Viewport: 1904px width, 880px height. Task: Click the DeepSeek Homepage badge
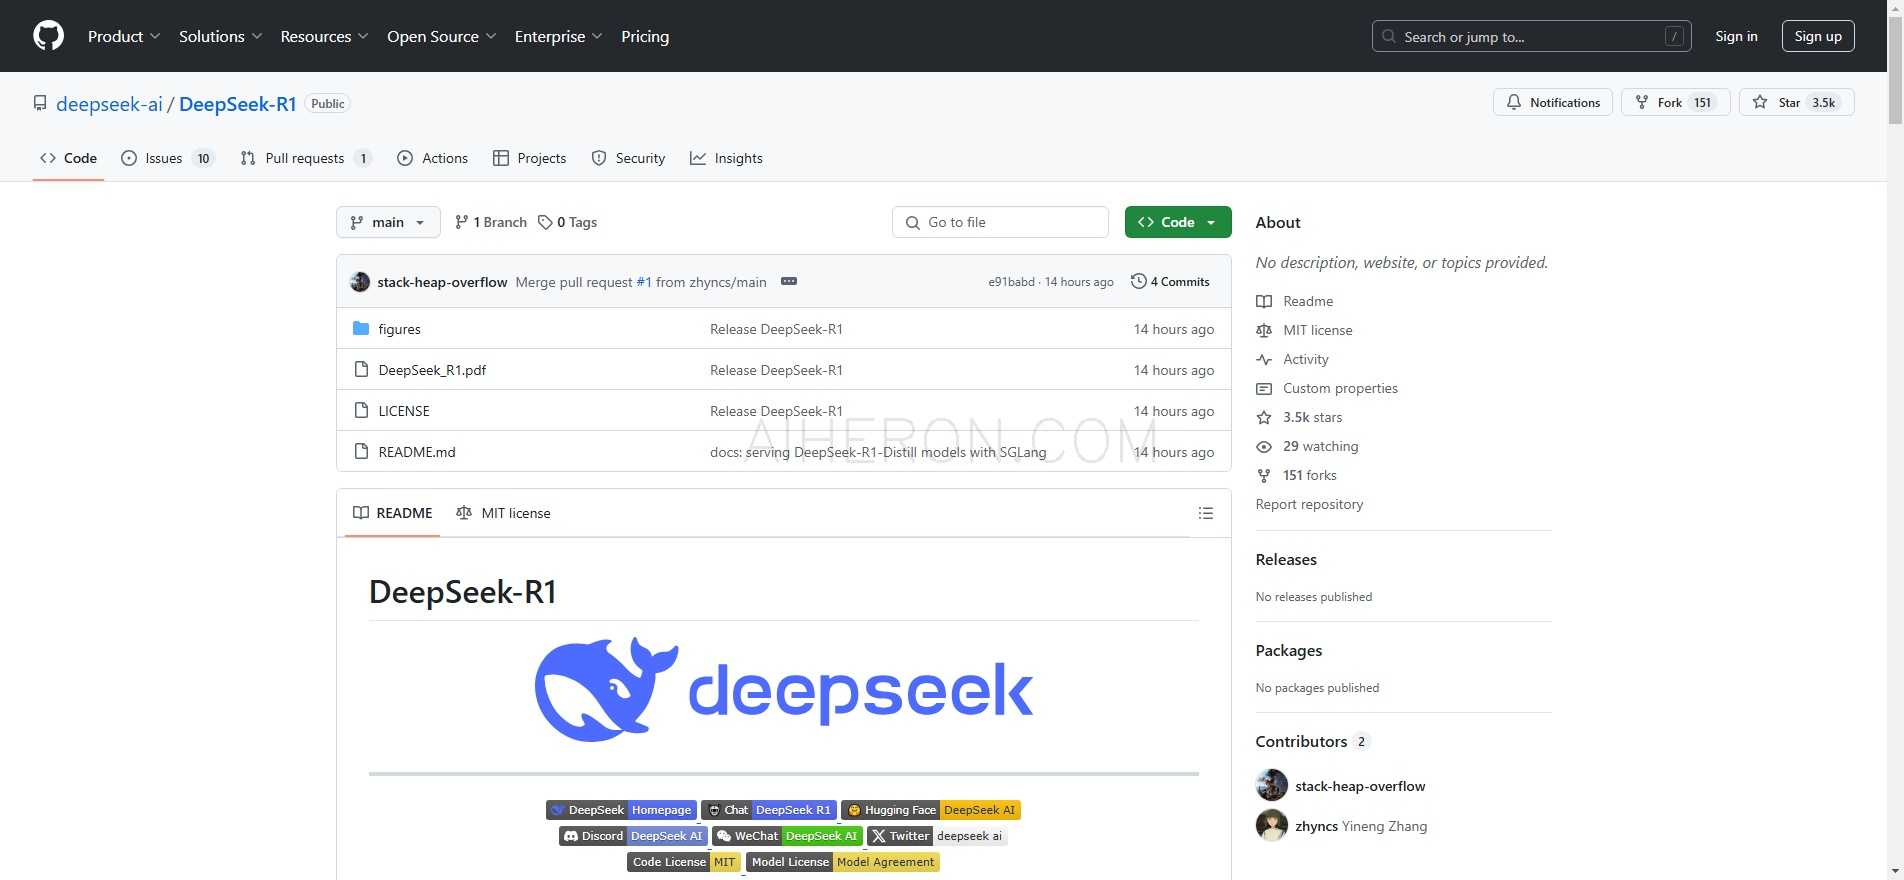(621, 810)
